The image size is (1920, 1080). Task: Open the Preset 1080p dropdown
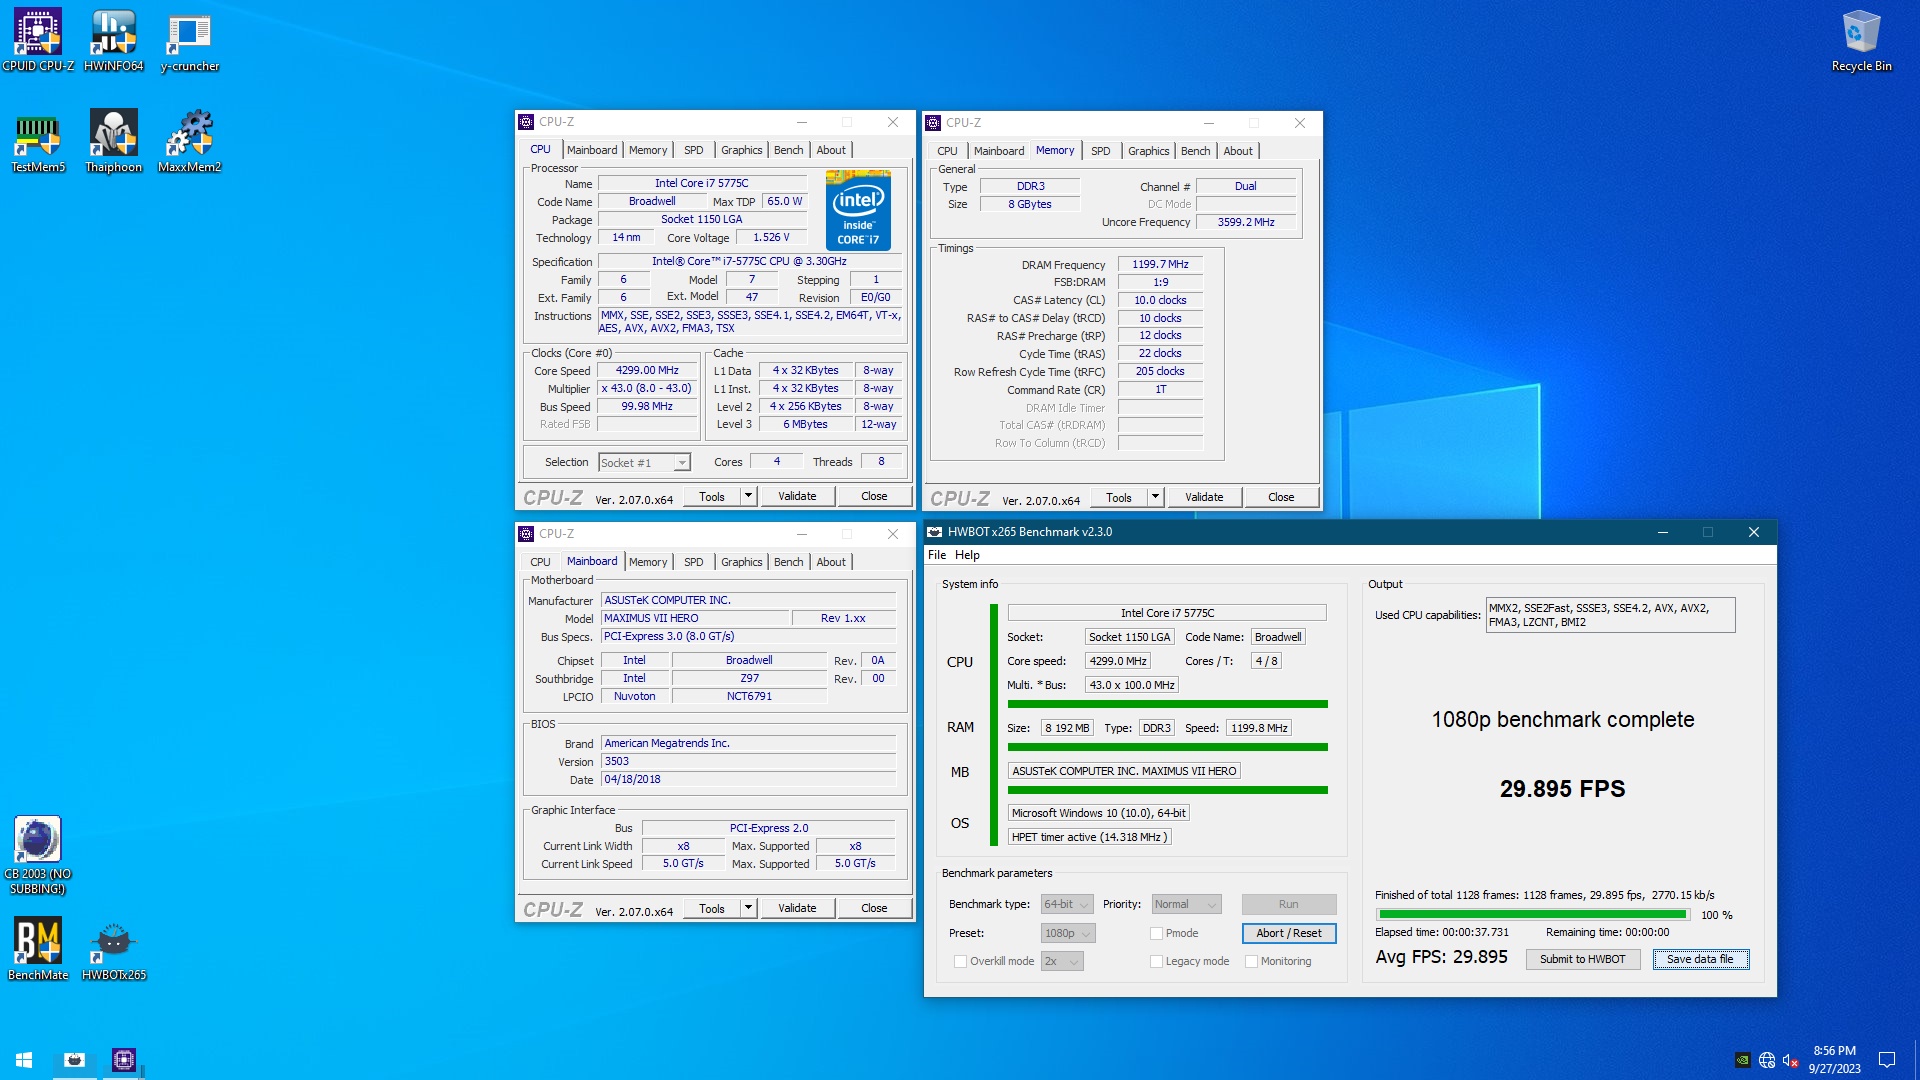point(1068,933)
